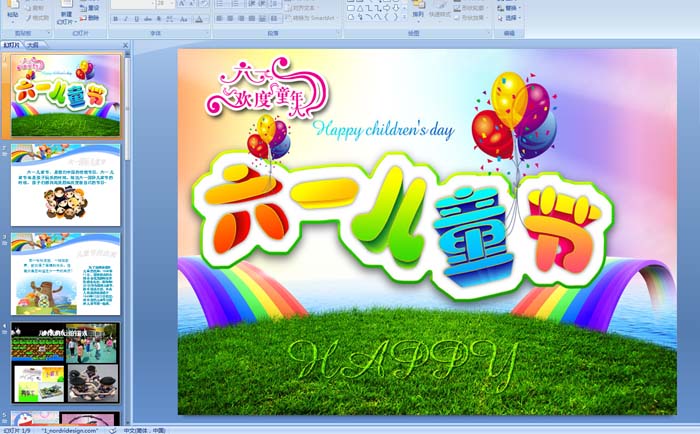Image resolution: width=700 pixels, height=434 pixels.
Task: Click the "Happy children's day" text on slide
Action: (x=383, y=130)
